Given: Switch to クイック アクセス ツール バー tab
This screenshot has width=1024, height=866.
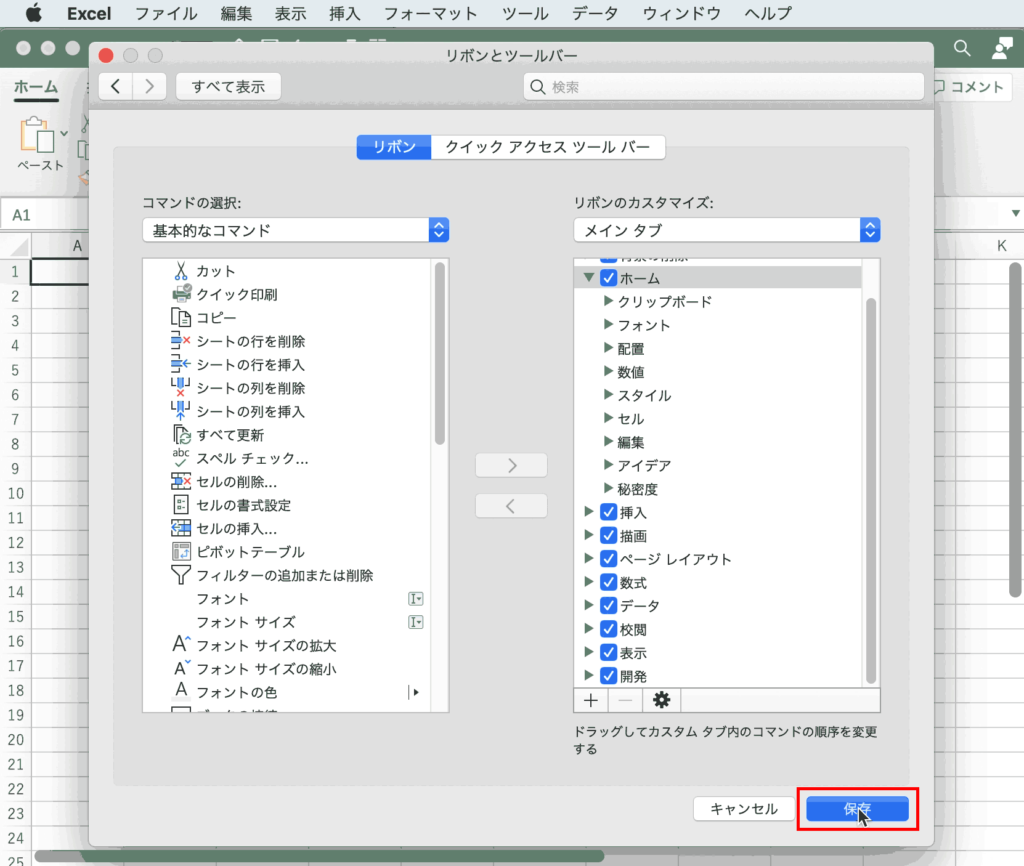Looking at the screenshot, I should pyautogui.click(x=548, y=147).
